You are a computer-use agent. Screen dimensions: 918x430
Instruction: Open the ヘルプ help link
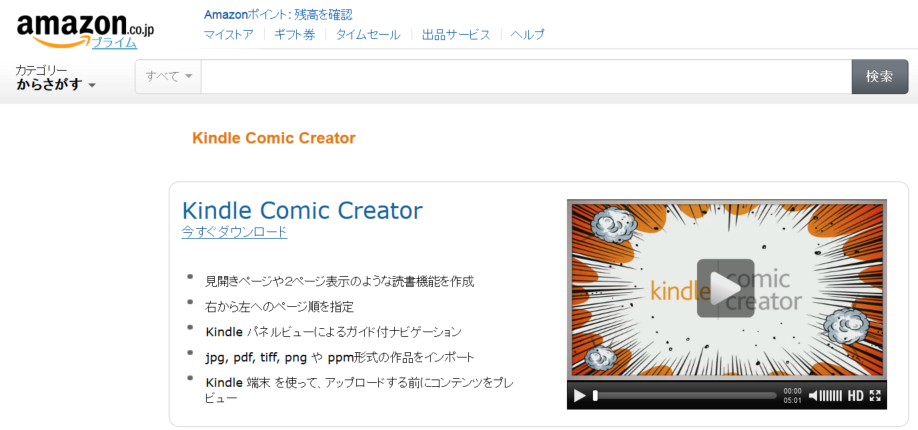[527, 35]
